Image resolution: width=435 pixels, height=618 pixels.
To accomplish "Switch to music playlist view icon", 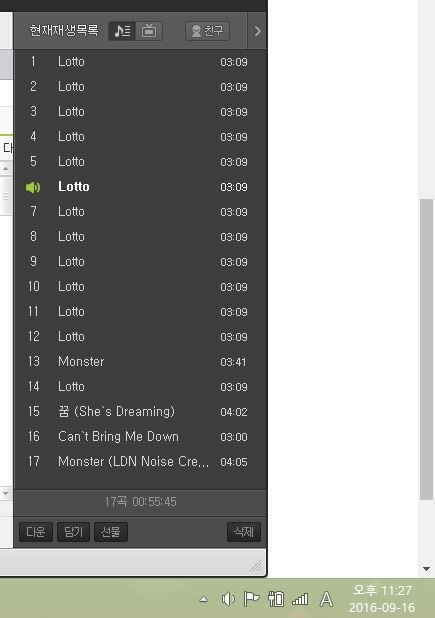I will [x=122, y=31].
